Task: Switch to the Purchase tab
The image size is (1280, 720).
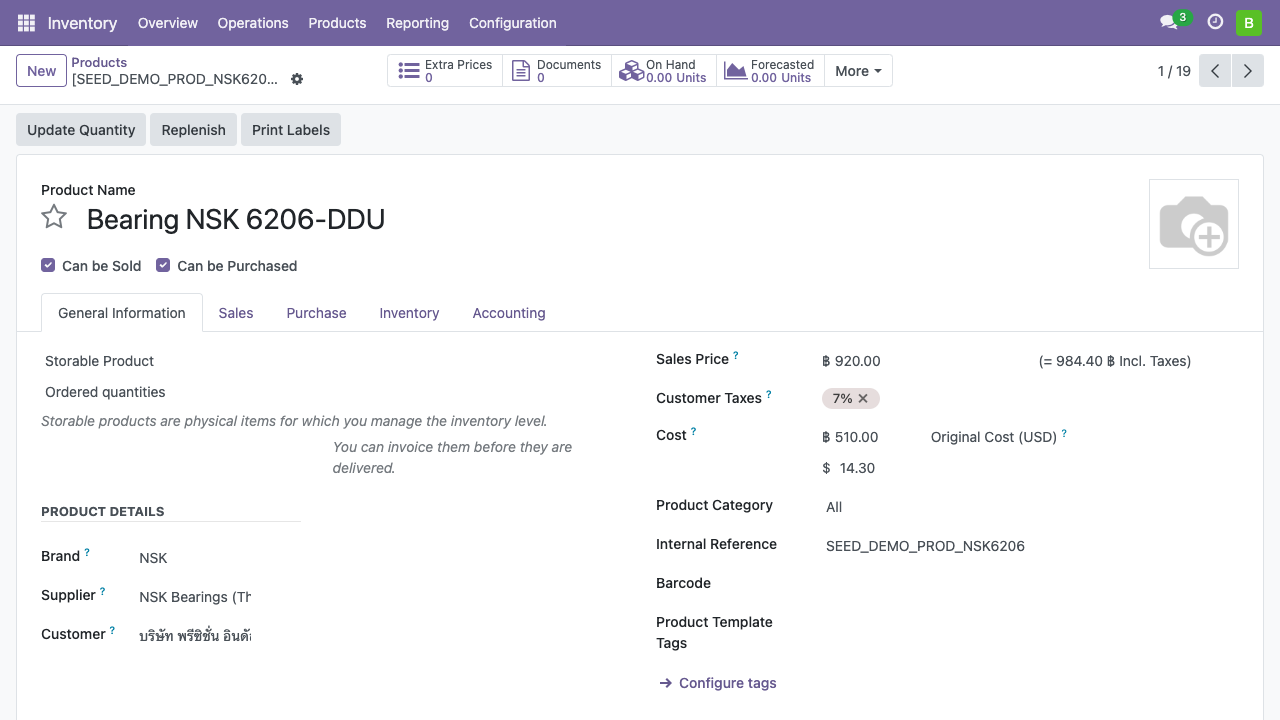Action: [x=316, y=313]
